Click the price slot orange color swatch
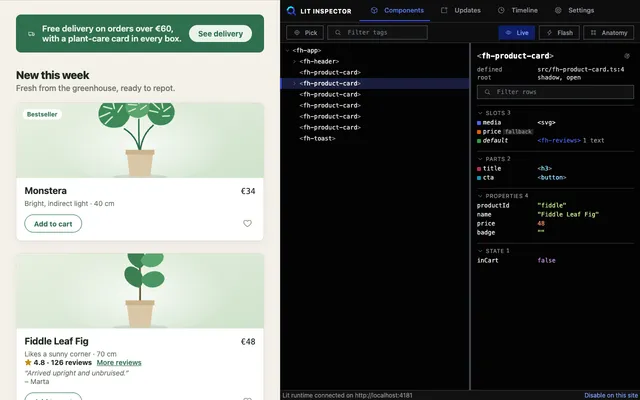Viewport: 640px width, 400px height. coord(479,132)
